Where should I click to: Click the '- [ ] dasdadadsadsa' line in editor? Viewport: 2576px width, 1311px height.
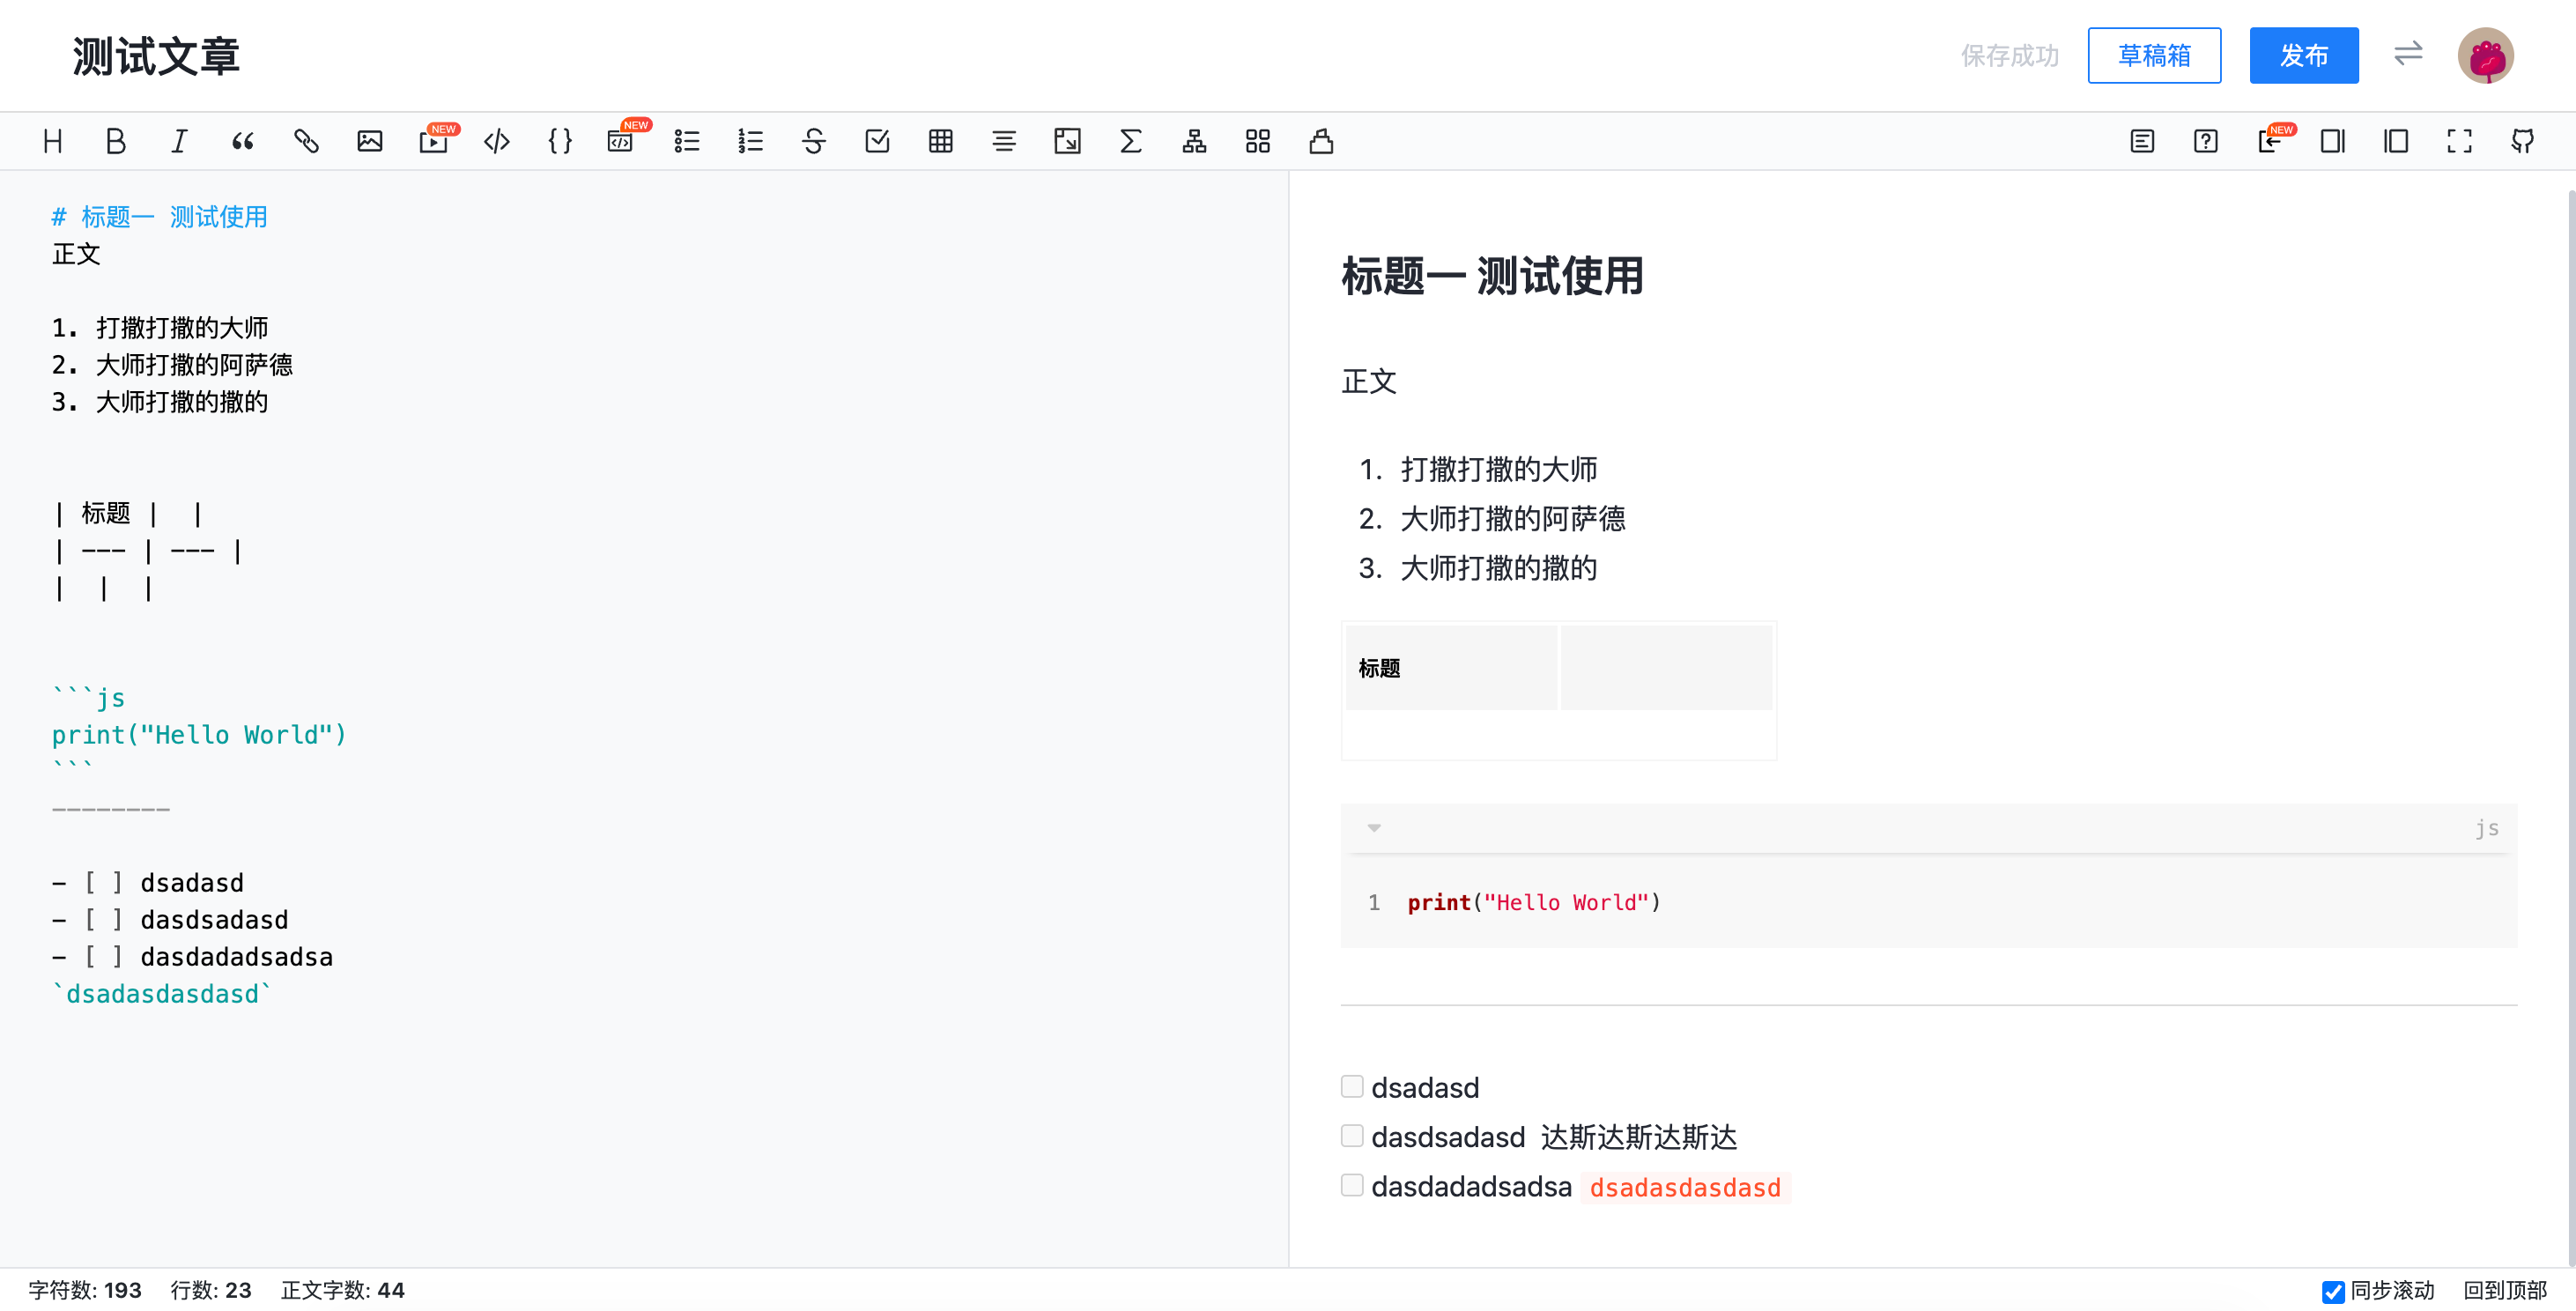point(192,957)
